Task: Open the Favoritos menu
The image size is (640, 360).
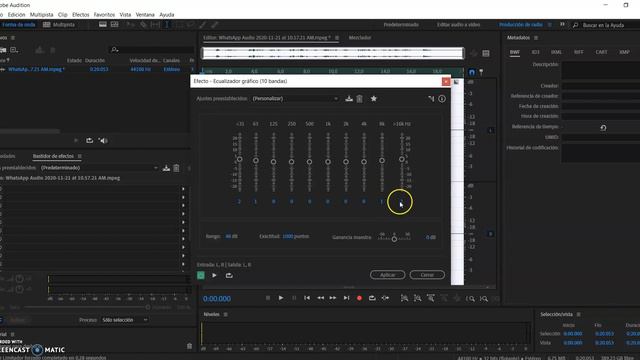Action: click(x=104, y=15)
